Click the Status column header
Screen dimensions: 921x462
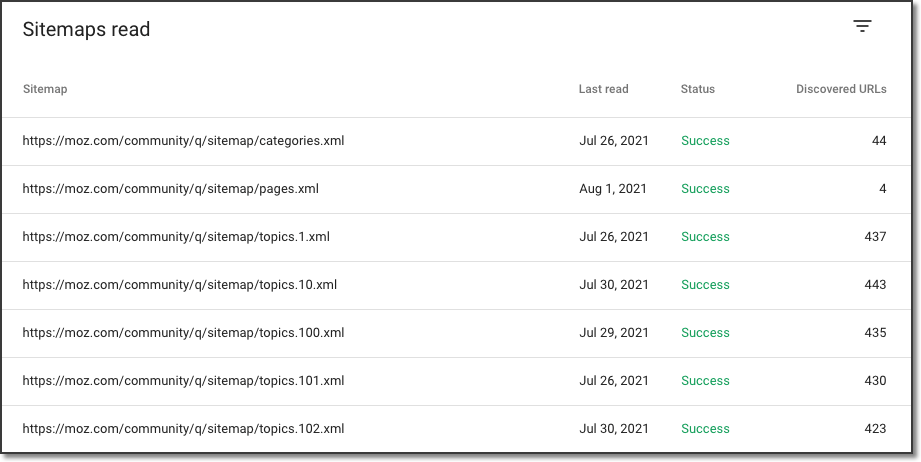coord(697,89)
